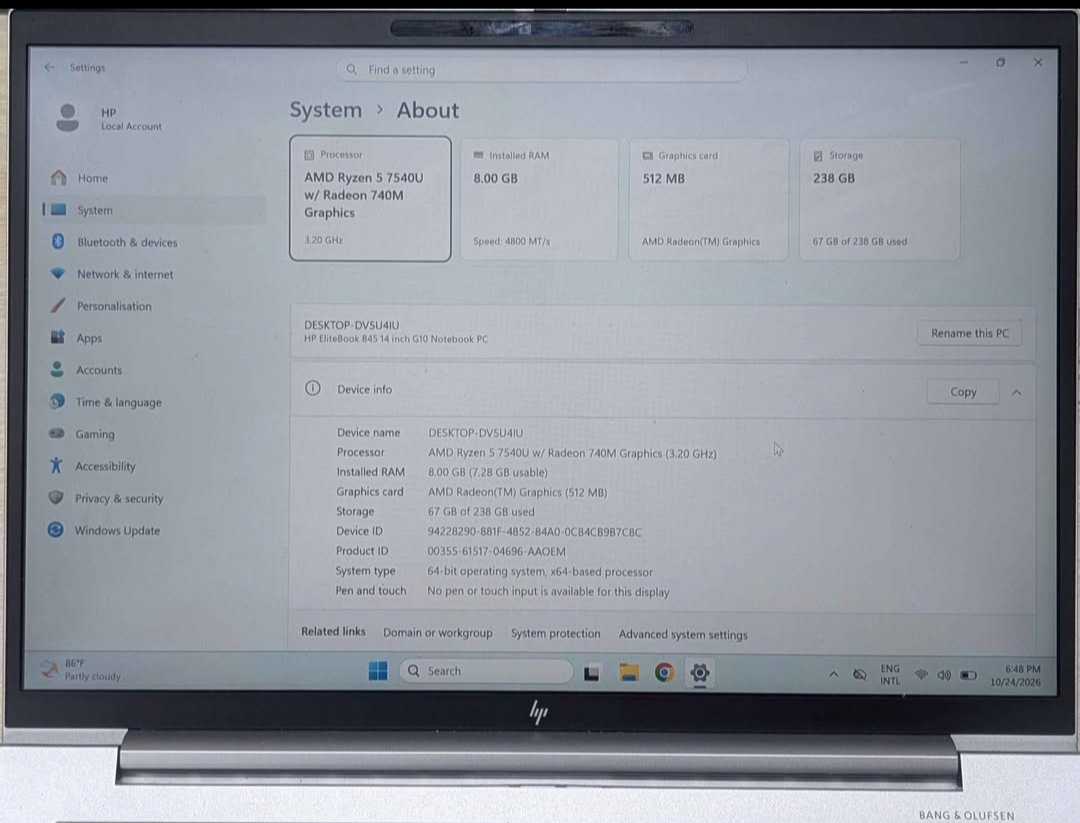Open File Explorer from taskbar
Image resolution: width=1080 pixels, height=823 pixels.
pyautogui.click(x=629, y=672)
